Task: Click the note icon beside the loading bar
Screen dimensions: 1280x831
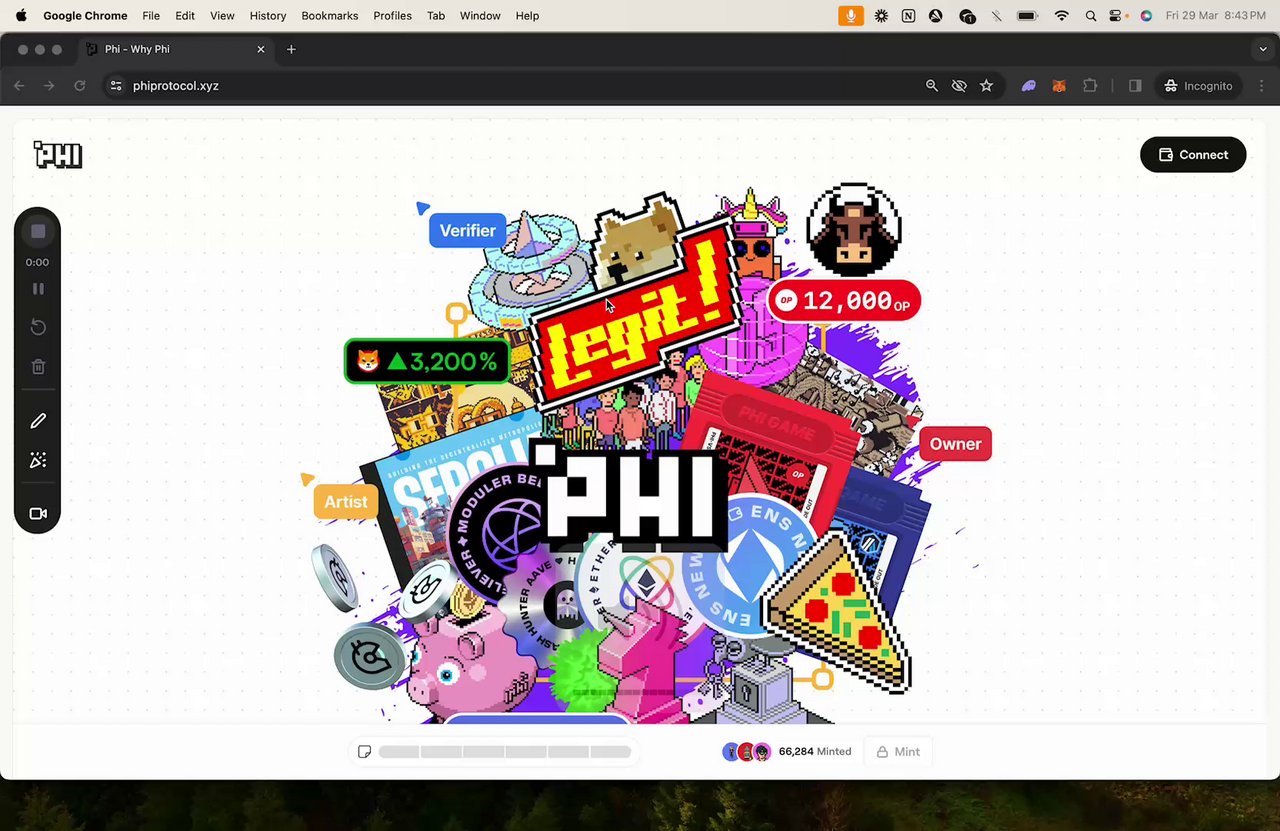Action: point(364,752)
